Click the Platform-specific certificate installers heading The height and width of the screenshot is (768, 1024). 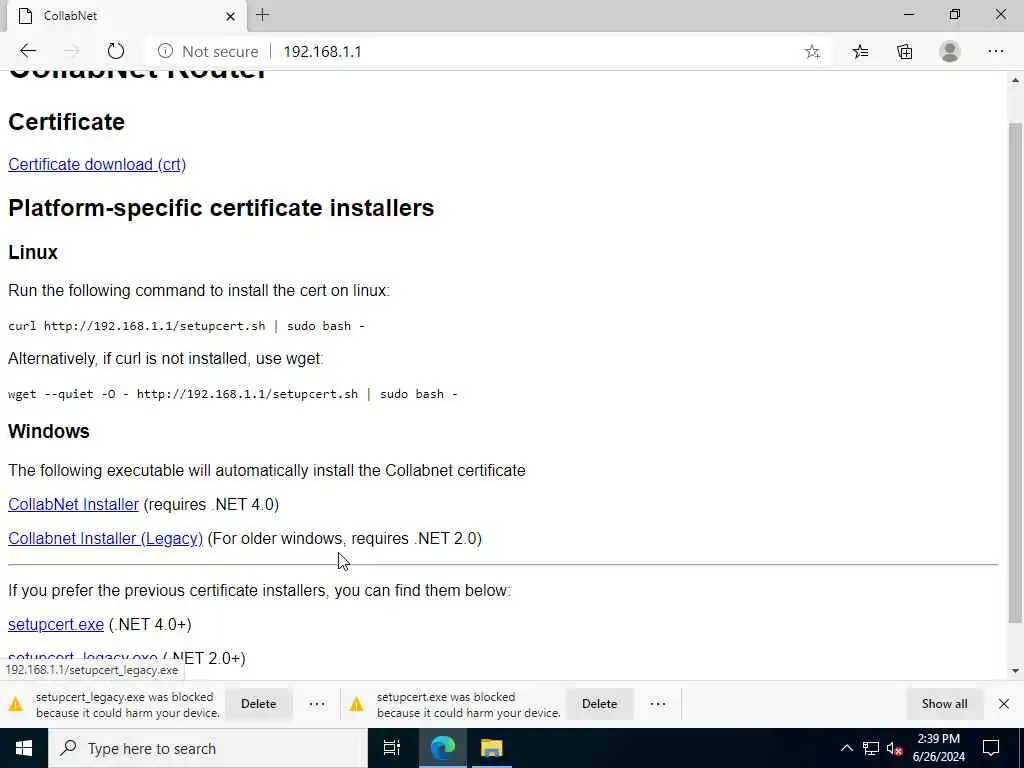(x=221, y=208)
